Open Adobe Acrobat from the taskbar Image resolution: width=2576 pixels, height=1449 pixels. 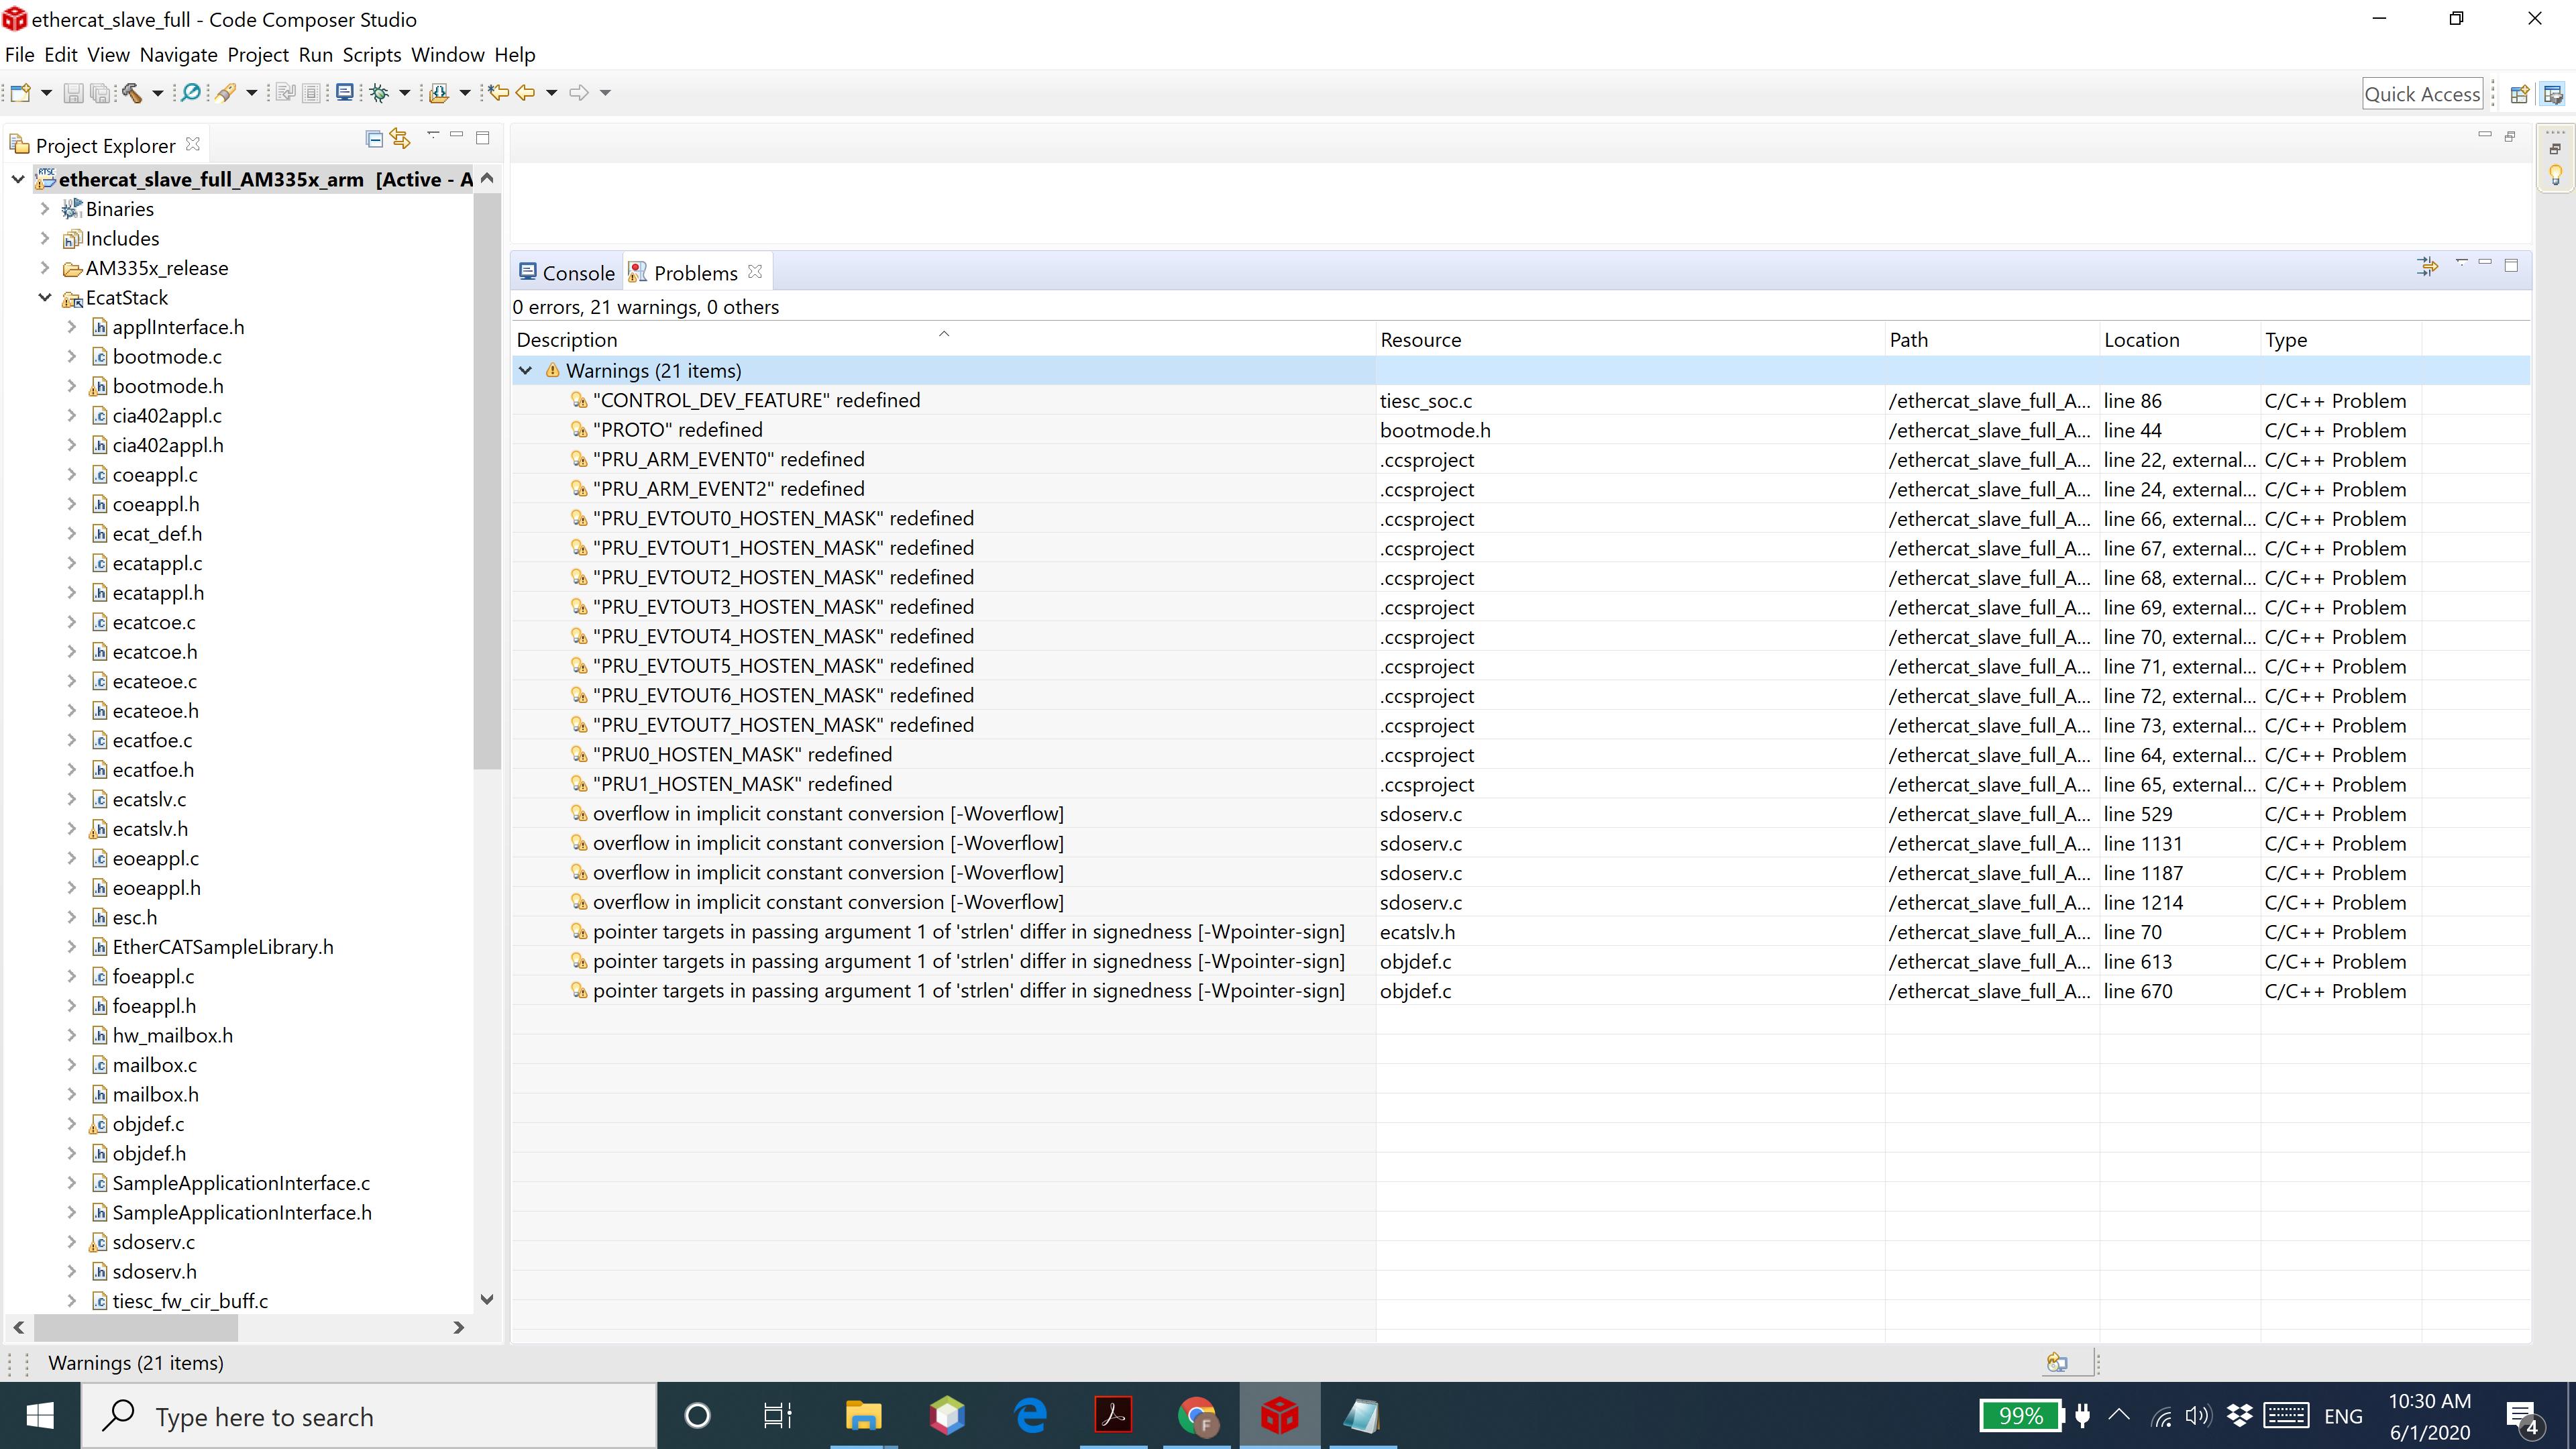(x=1113, y=1416)
